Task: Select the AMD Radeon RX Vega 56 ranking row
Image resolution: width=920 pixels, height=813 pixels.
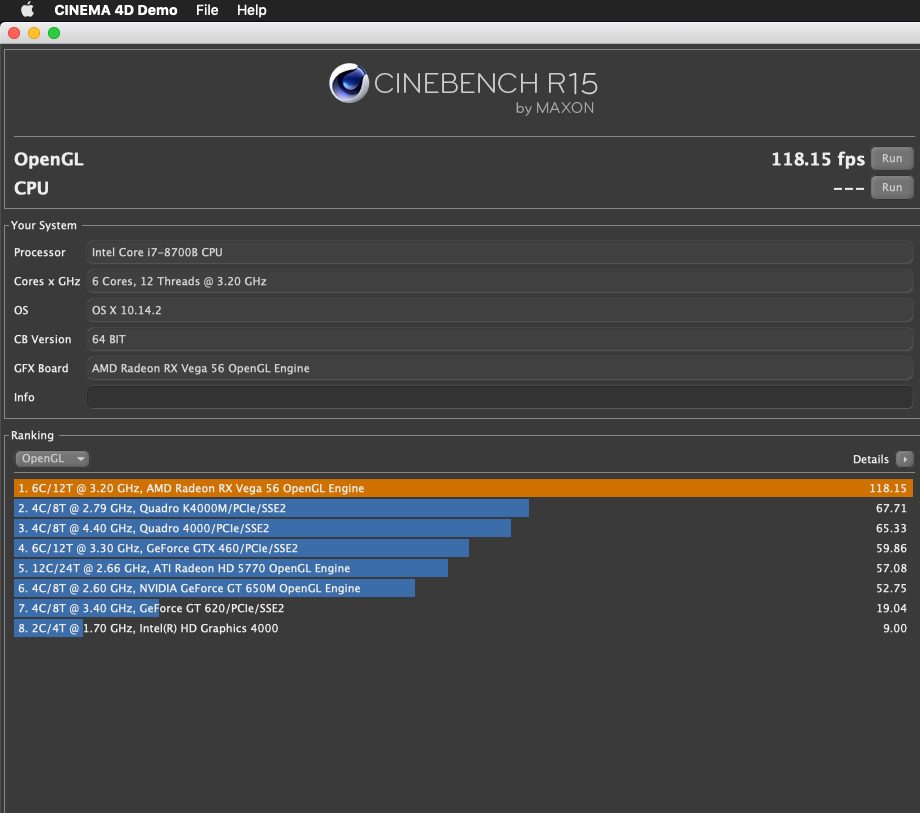Action: tap(464, 488)
